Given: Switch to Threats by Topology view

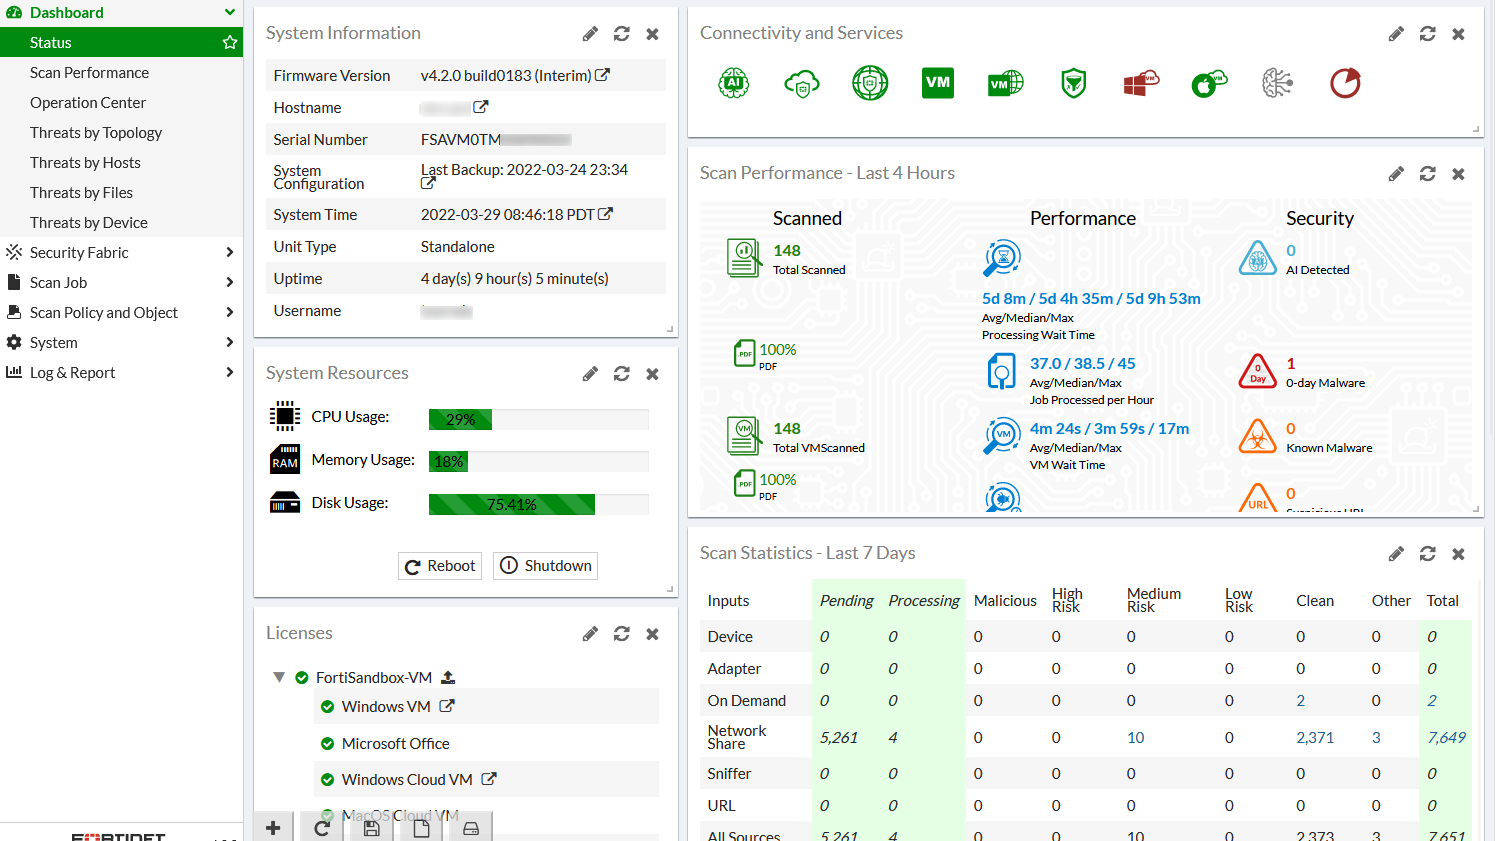Looking at the screenshot, I should [96, 132].
